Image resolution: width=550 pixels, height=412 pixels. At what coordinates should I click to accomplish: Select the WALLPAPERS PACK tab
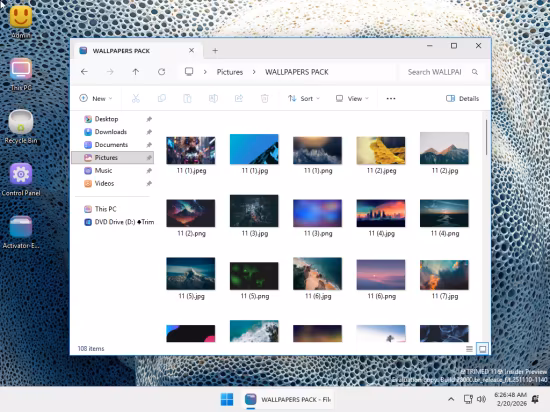pos(137,51)
